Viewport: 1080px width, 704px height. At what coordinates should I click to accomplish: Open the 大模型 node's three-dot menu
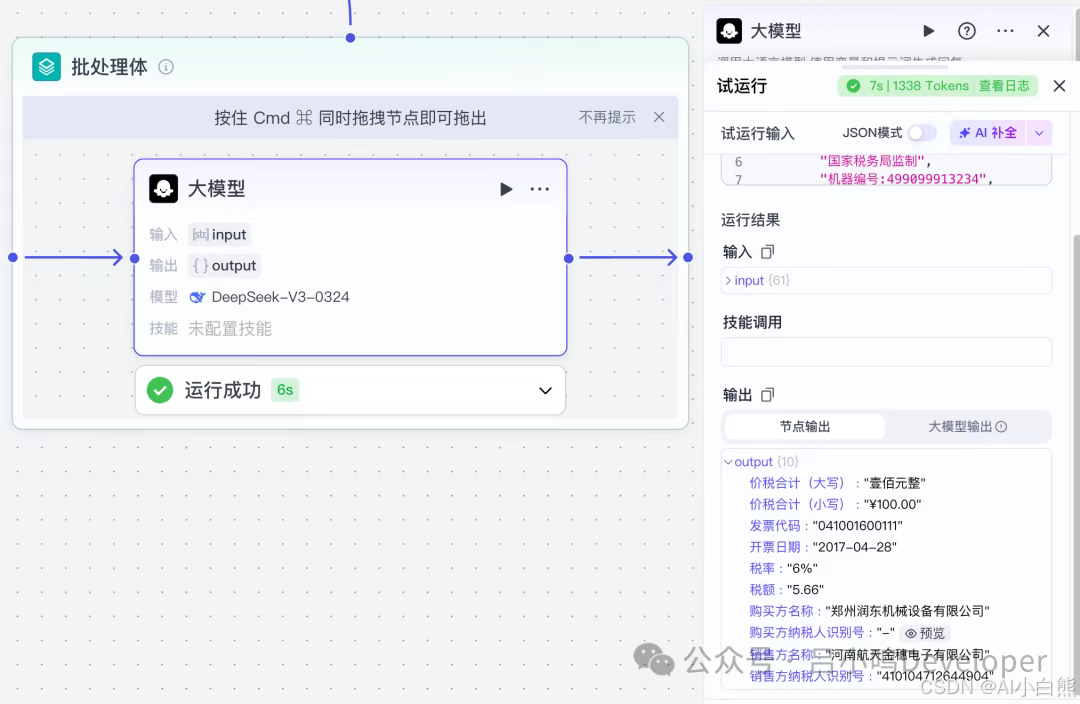point(540,189)
